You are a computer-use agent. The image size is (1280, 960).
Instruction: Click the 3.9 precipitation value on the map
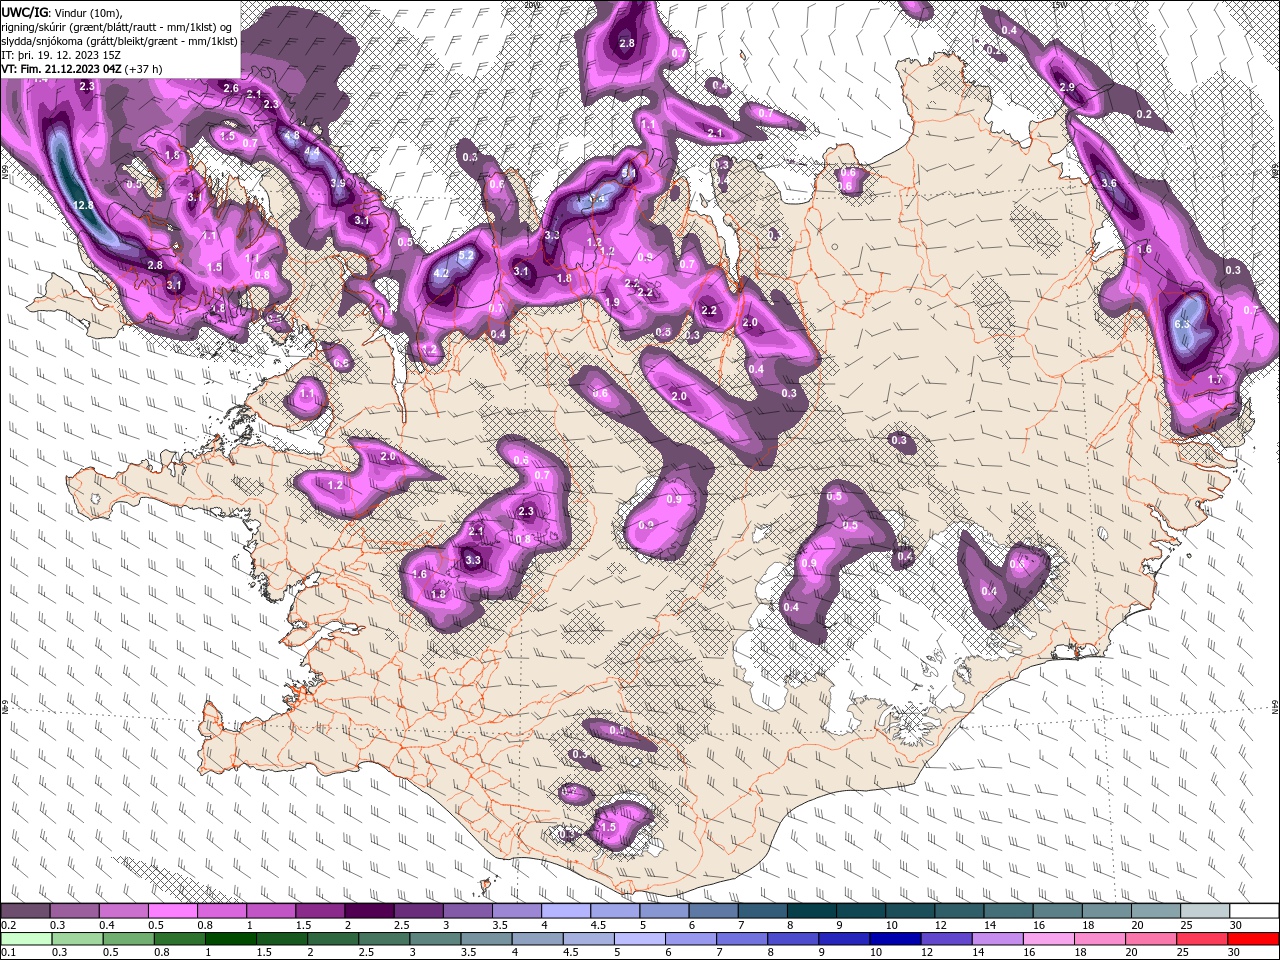(338, 183)
